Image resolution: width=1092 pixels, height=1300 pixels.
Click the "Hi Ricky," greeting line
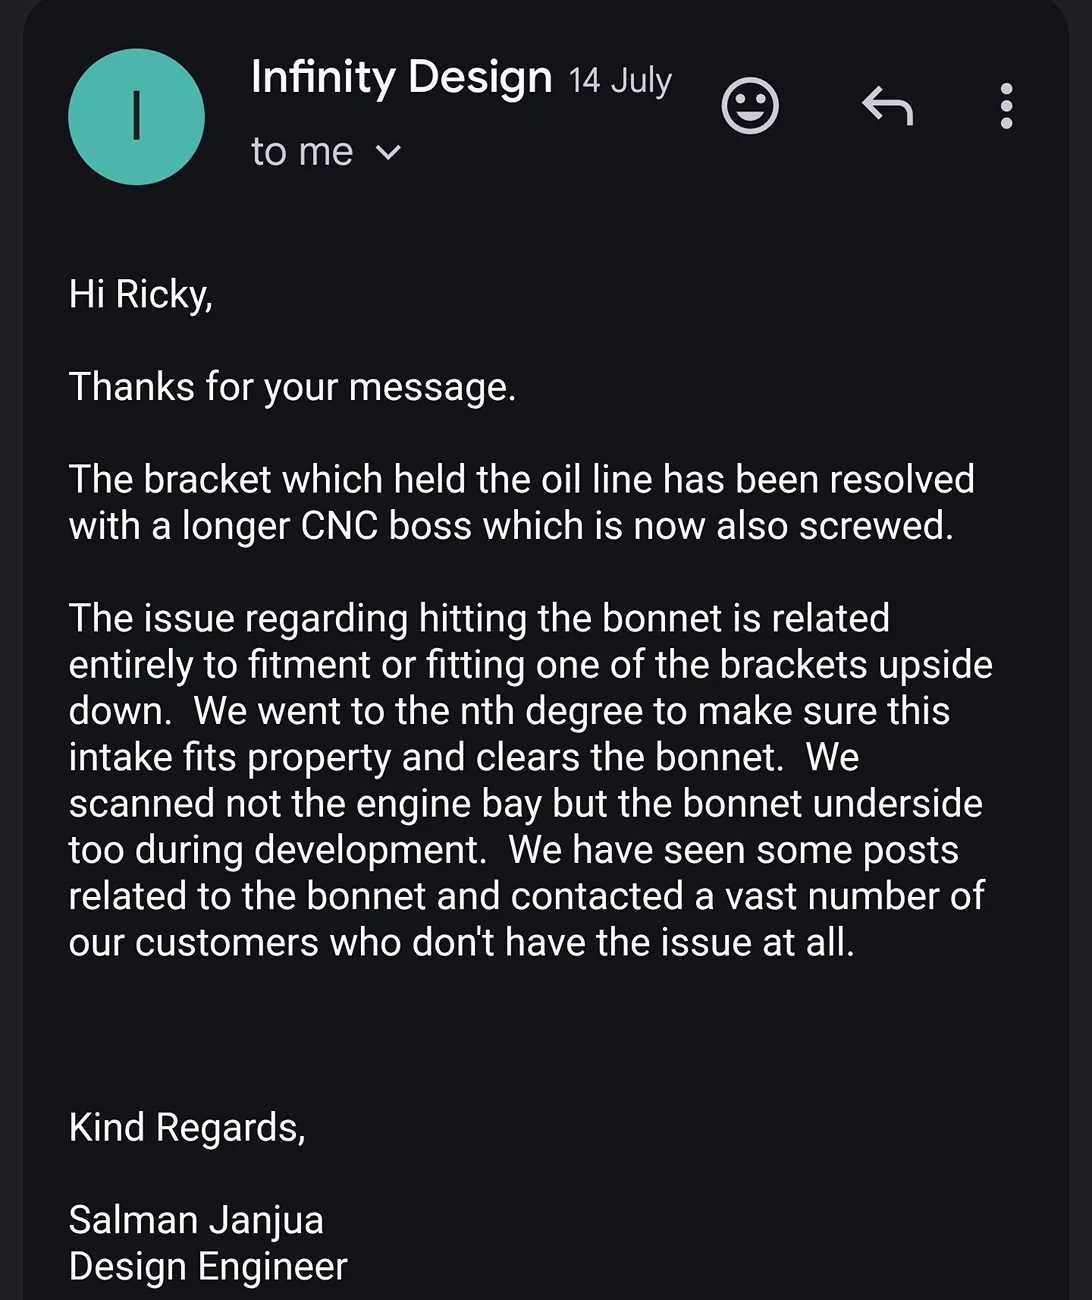coord(141,295)
